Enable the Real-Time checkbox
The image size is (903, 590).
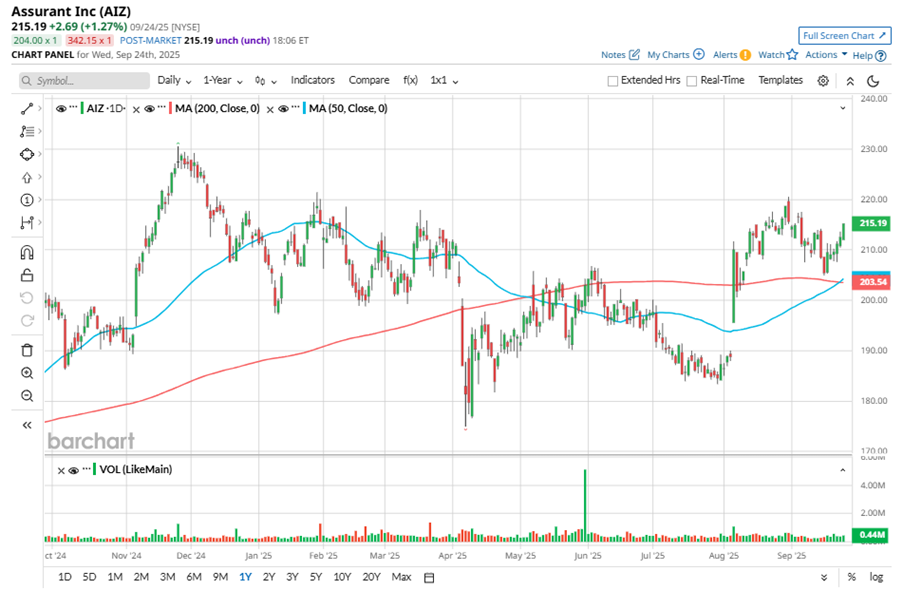point(692,81)
